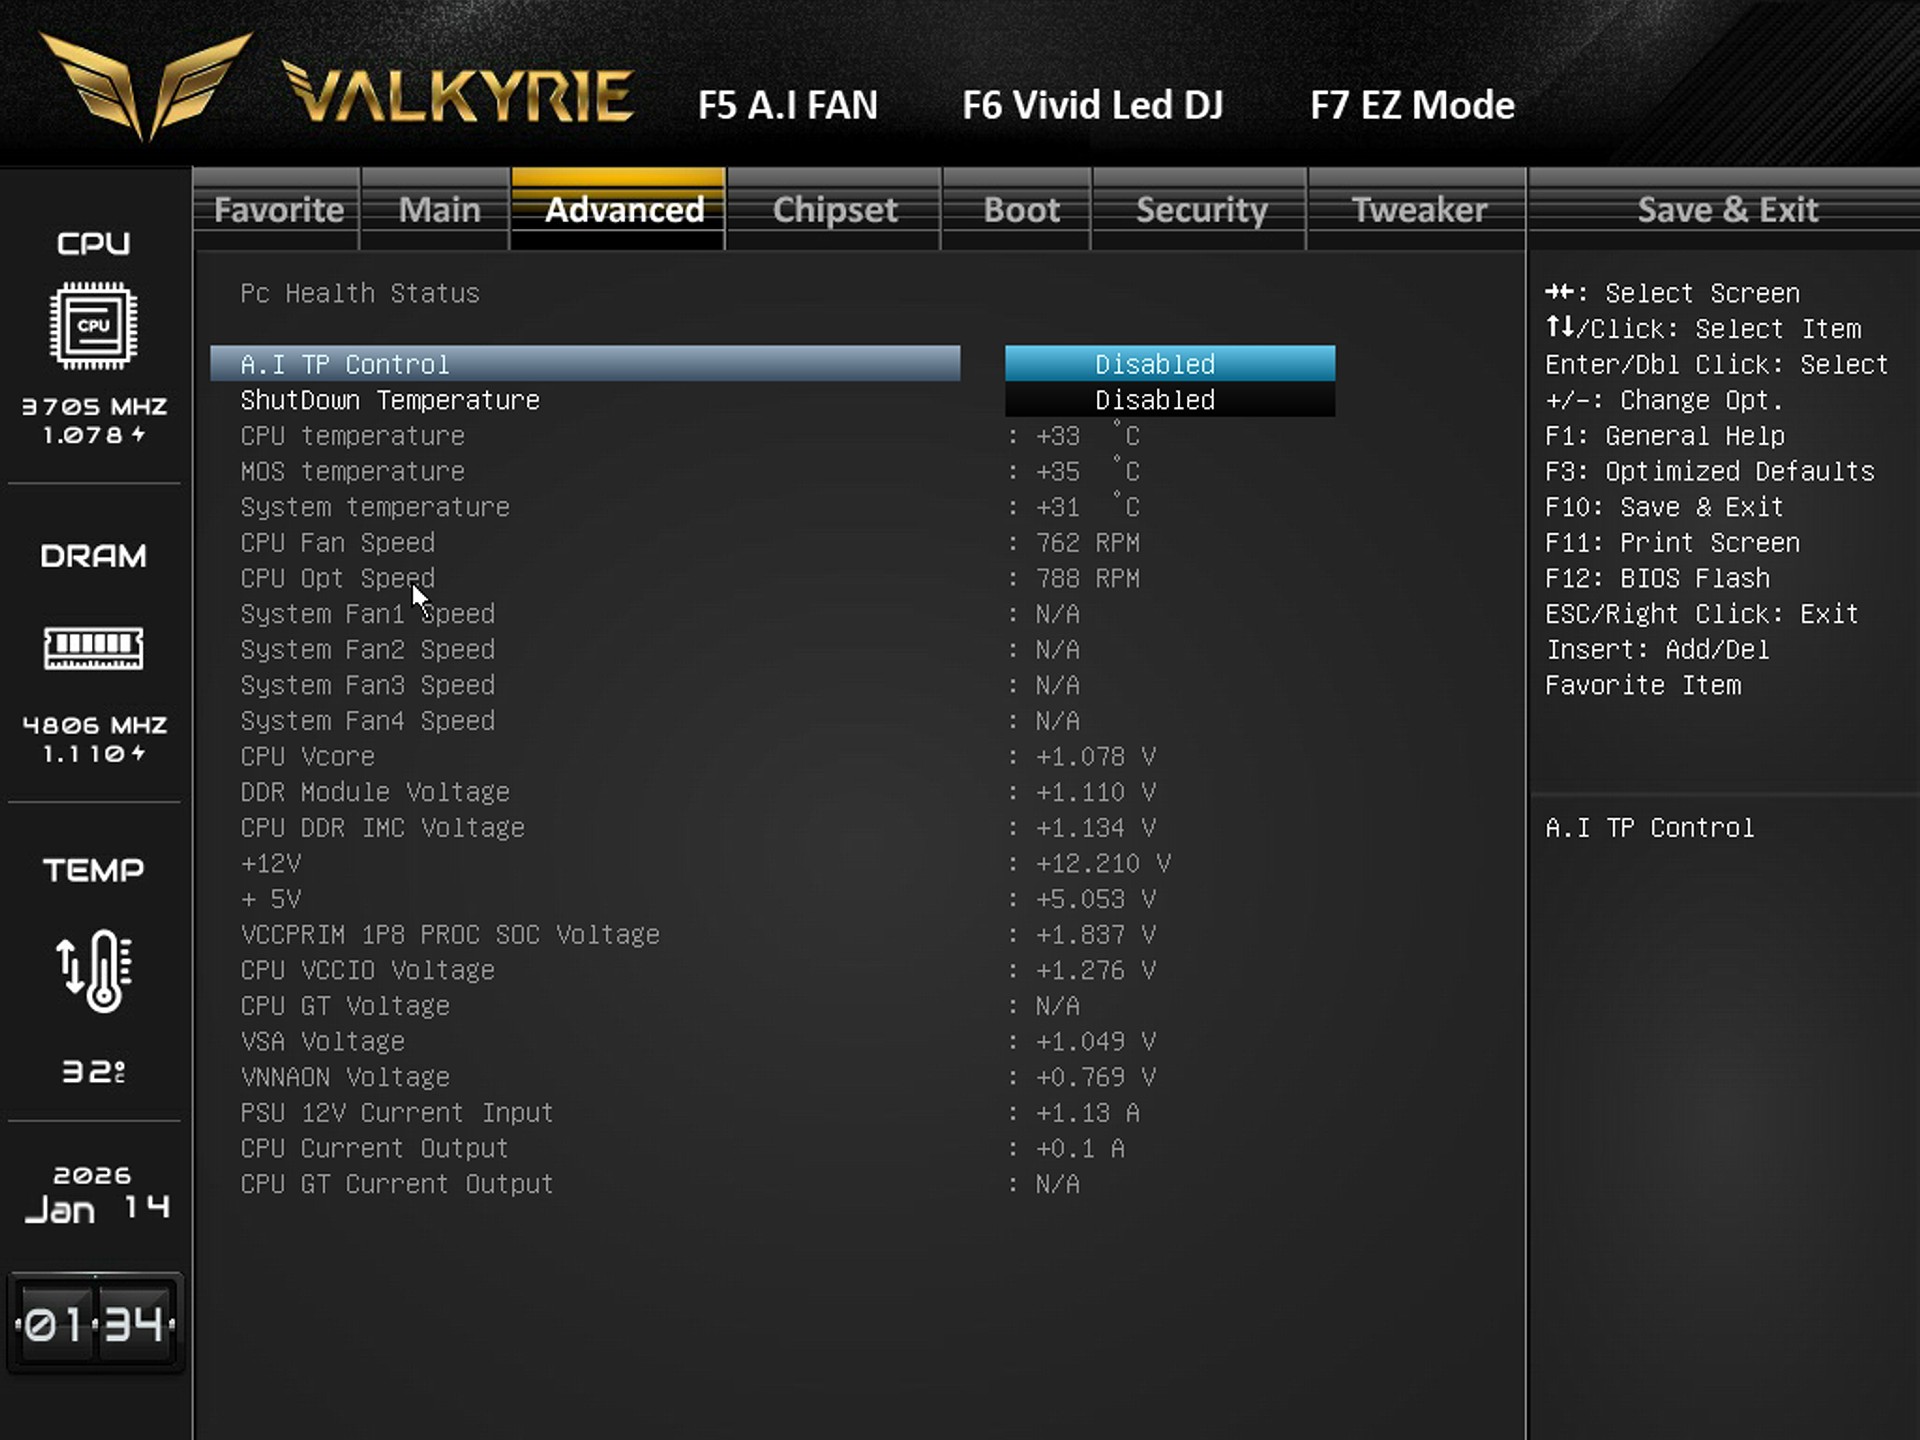1920x1440 pixels.
Task: Open the Favorite tab
Action: coord(277,210)
